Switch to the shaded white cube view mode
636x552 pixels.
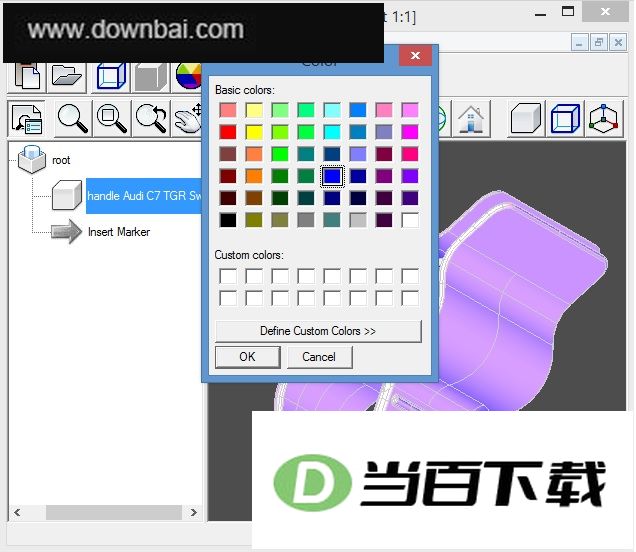(525, 118)
